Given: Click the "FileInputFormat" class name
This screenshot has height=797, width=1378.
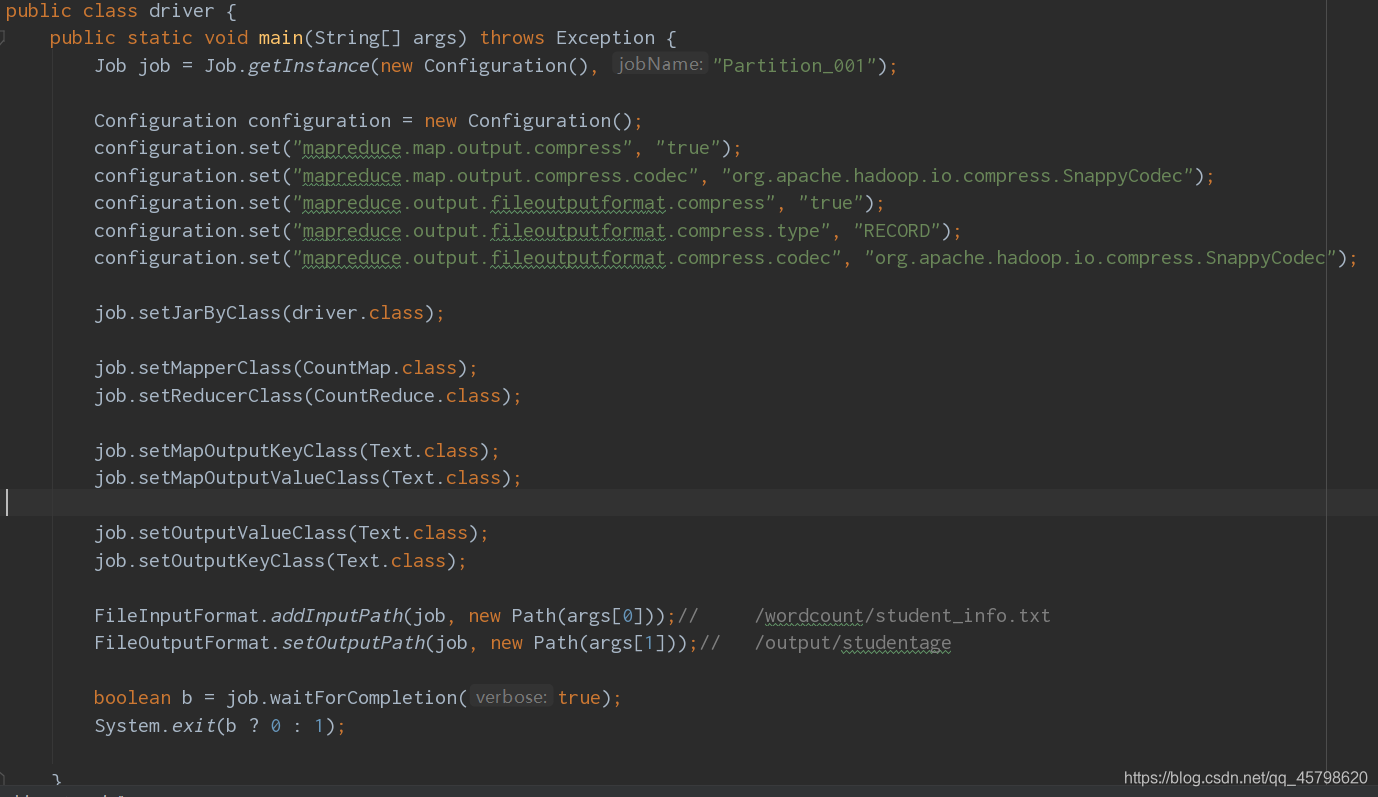Looking at the screenshot, I should [177, 616].
